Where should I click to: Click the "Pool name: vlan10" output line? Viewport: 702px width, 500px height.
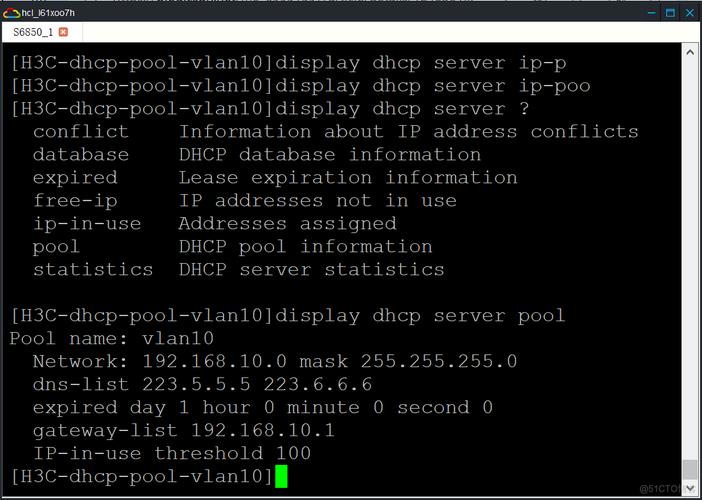click(111, 338)
